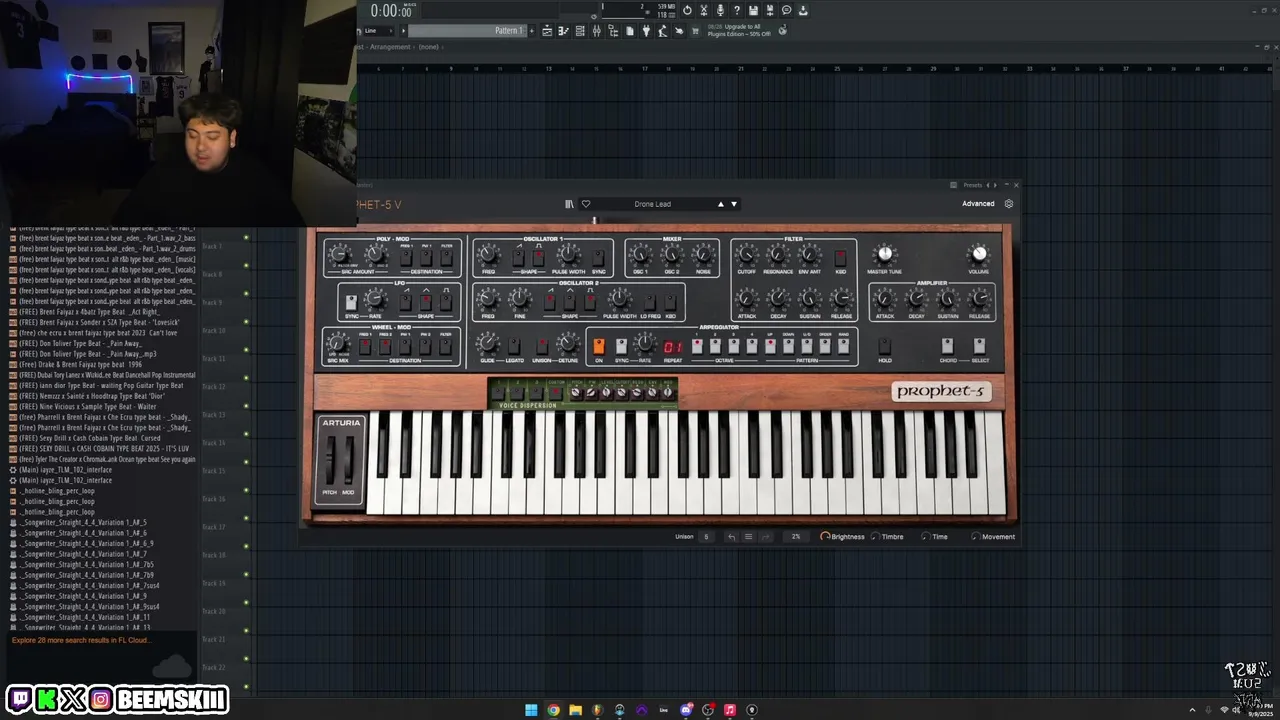Select next preset with down arrow
Screen dimensions: 1280x720
(x=734, y=204)
